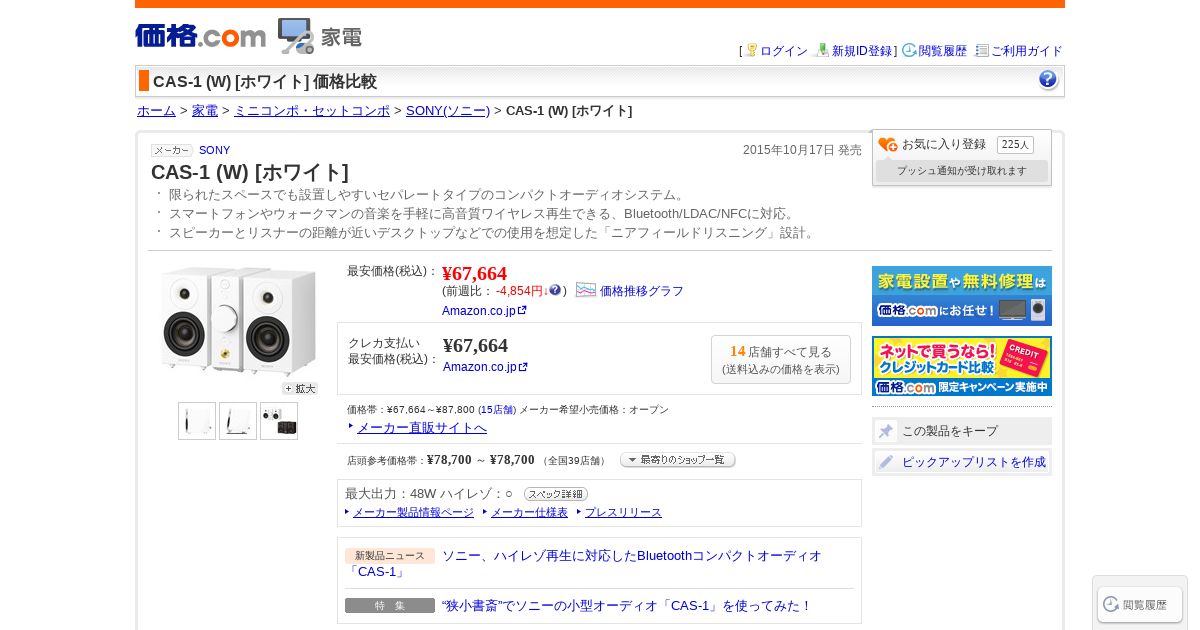Select the first product thumbnail
This screenshot has height=630, width=1200.
point(197,421)
